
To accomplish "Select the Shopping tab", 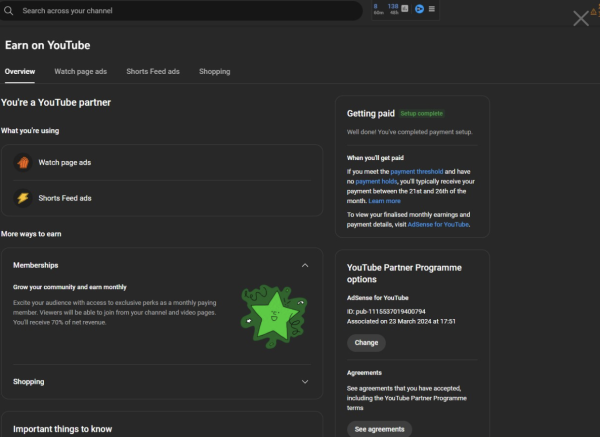I will pyautogui.click(x=214, y=72).
